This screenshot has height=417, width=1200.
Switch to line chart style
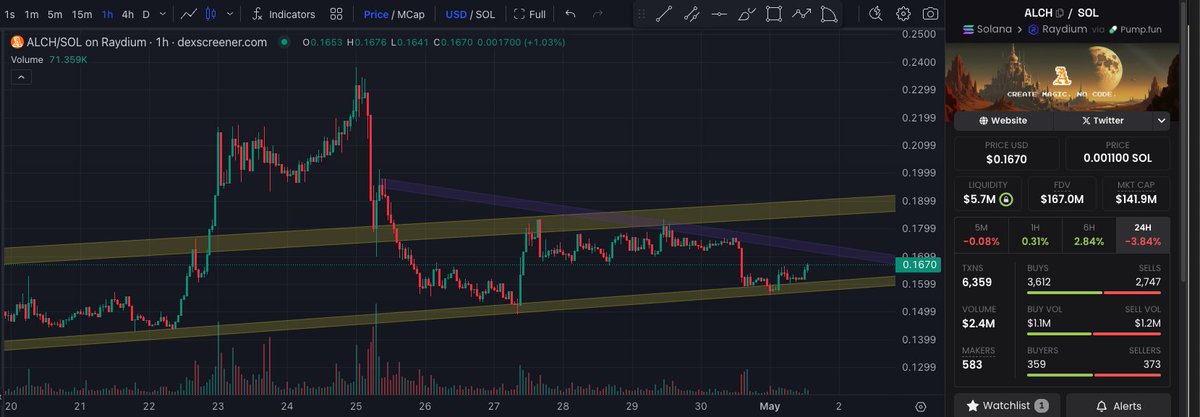pyautogui.click(x=189, y=14)
